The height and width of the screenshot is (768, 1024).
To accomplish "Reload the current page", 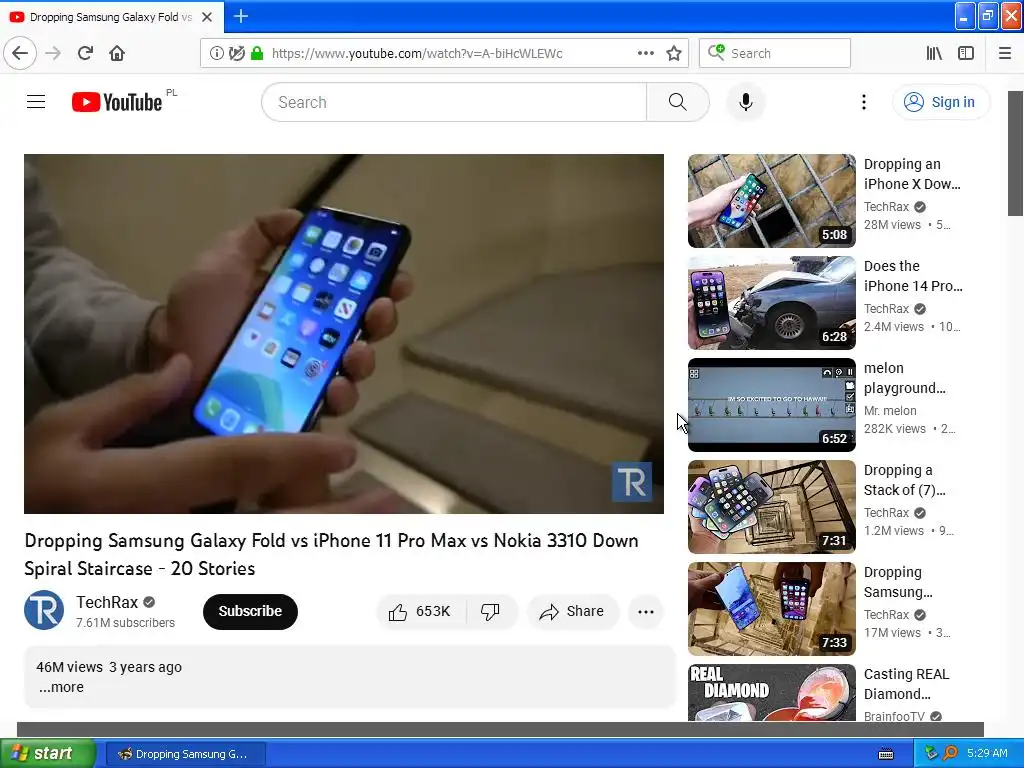I will pyautogui.click(x=85, y=53).
